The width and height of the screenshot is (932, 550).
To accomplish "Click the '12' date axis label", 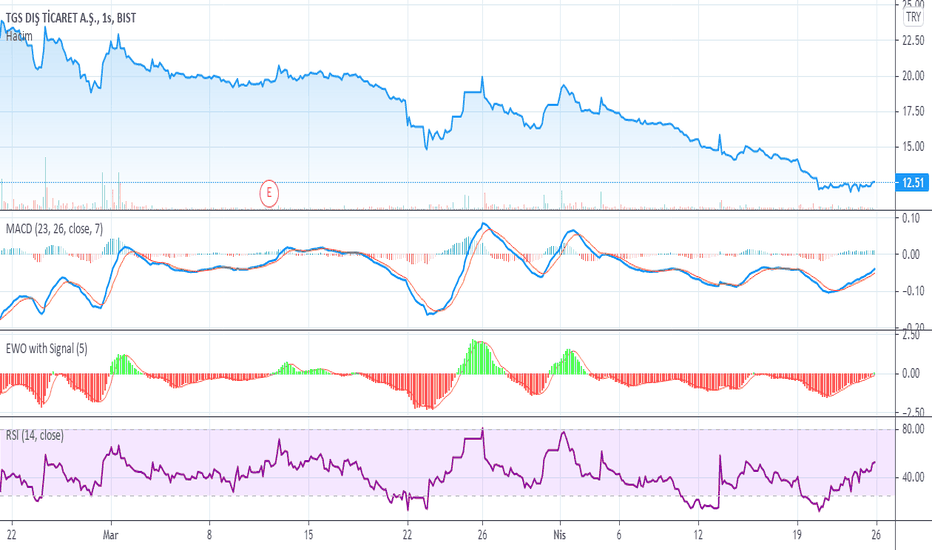I will 697,535.
